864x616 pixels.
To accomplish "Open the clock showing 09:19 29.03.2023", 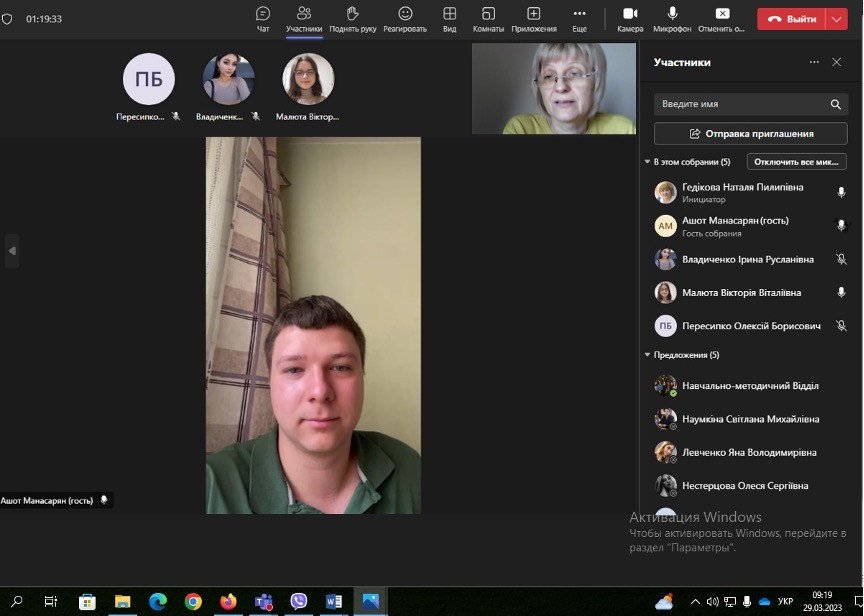I will click(x=822, y=601).
